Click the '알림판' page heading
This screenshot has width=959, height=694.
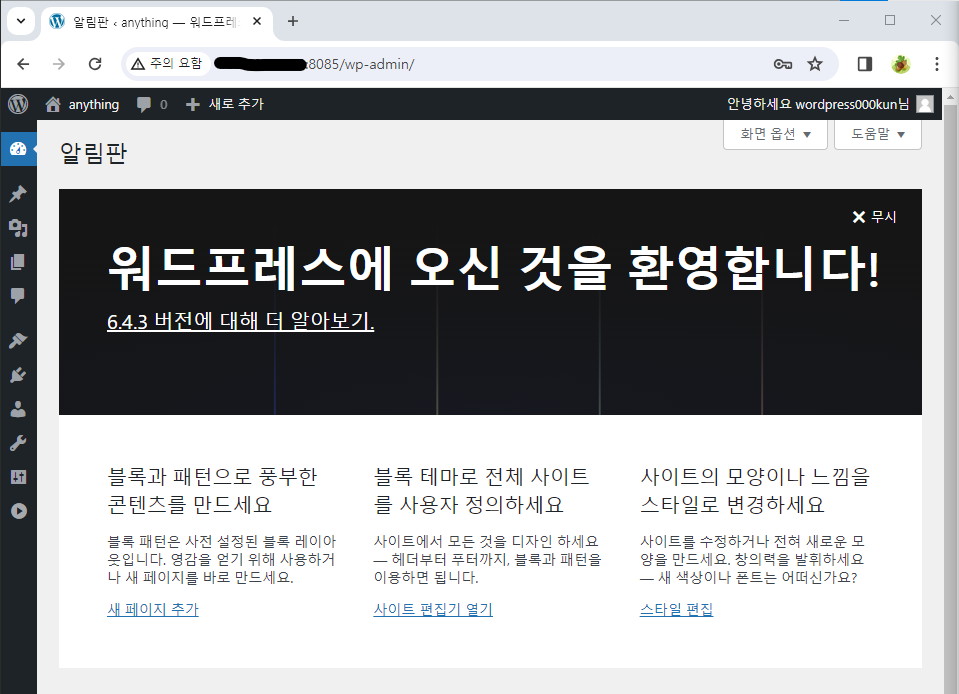point(94,153)
